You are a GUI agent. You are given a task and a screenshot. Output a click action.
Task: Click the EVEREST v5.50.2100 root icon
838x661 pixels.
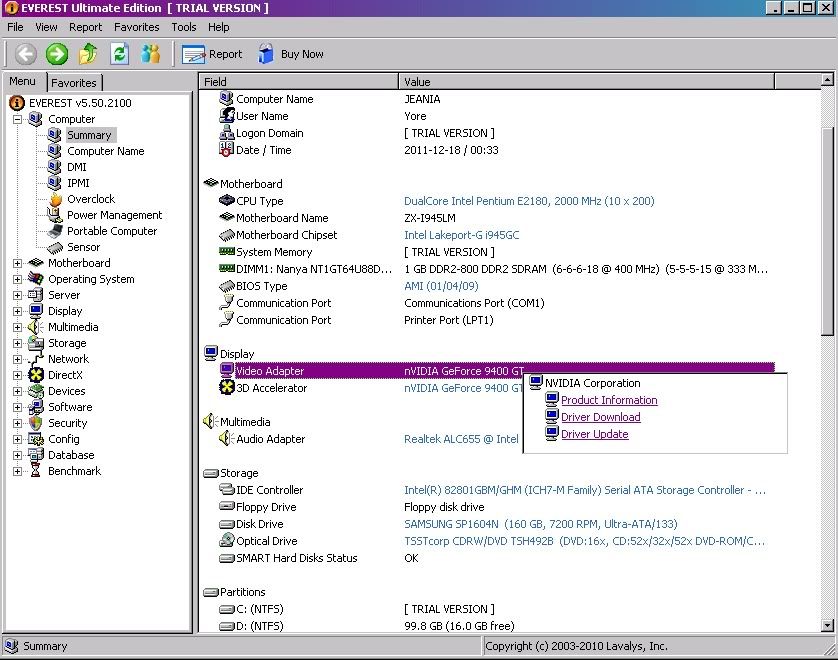click(x=17, y=103)
